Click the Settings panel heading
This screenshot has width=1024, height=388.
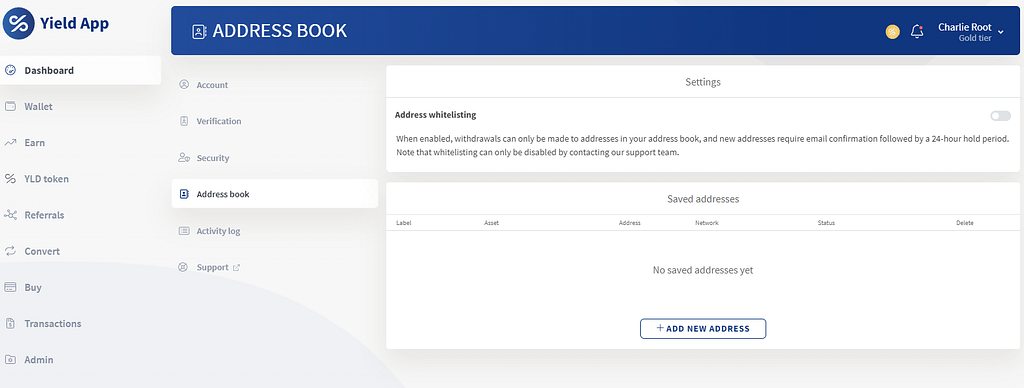tap(703, 82)
